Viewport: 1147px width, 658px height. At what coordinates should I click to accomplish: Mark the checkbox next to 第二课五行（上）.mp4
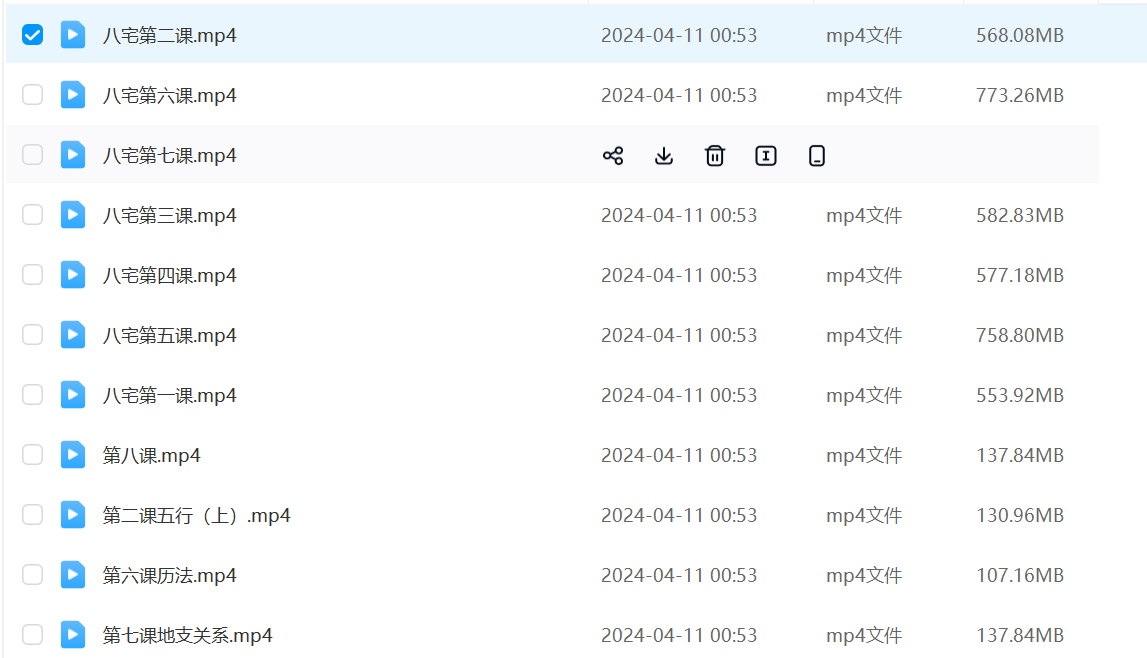click(33, 515)
